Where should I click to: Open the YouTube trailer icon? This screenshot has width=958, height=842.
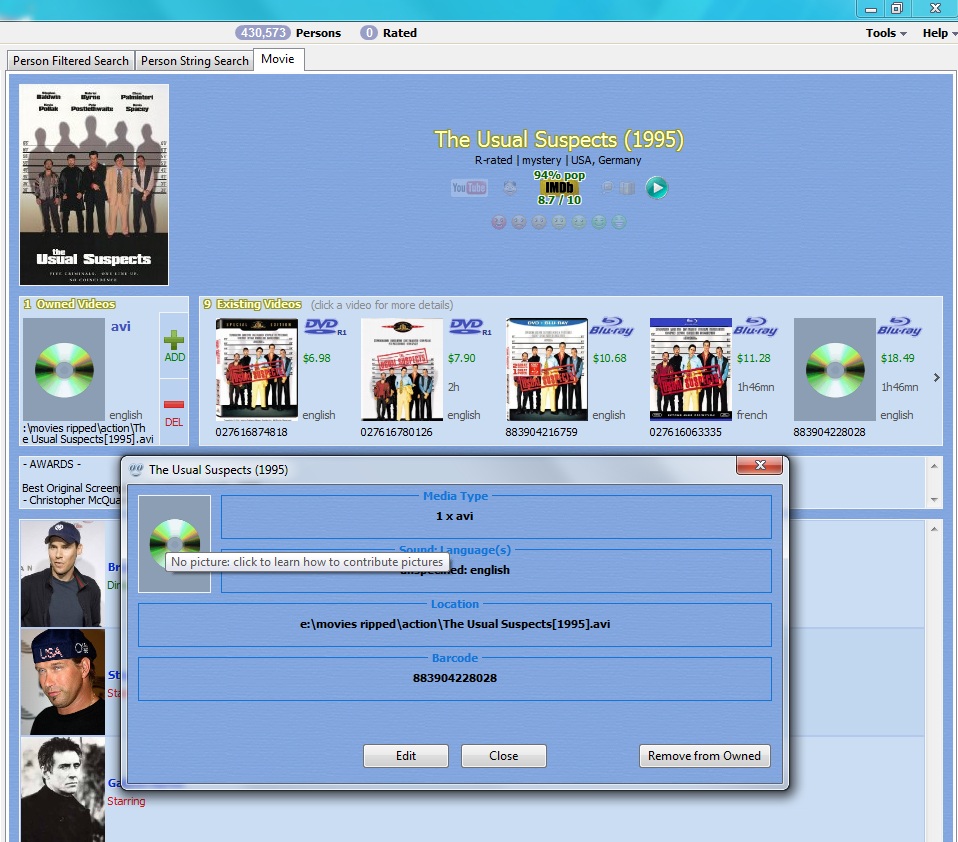(469, 188)
